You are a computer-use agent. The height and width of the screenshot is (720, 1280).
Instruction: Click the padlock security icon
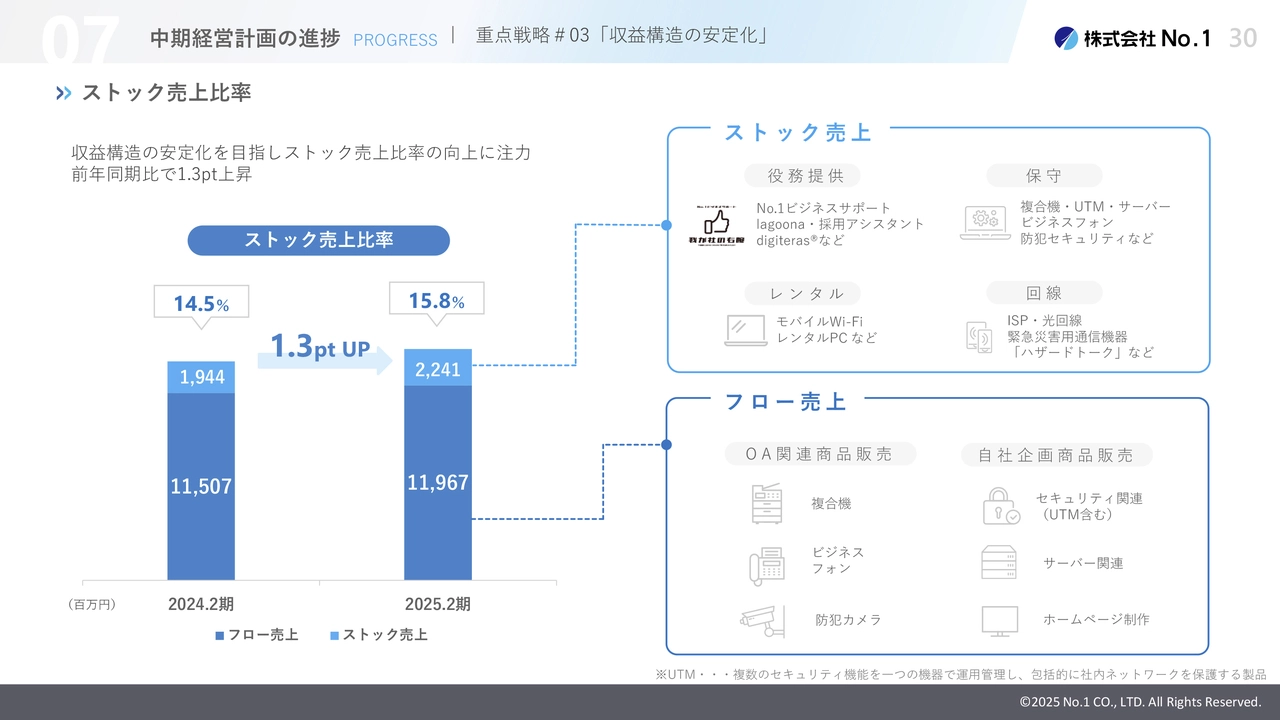coord(1000,506)
